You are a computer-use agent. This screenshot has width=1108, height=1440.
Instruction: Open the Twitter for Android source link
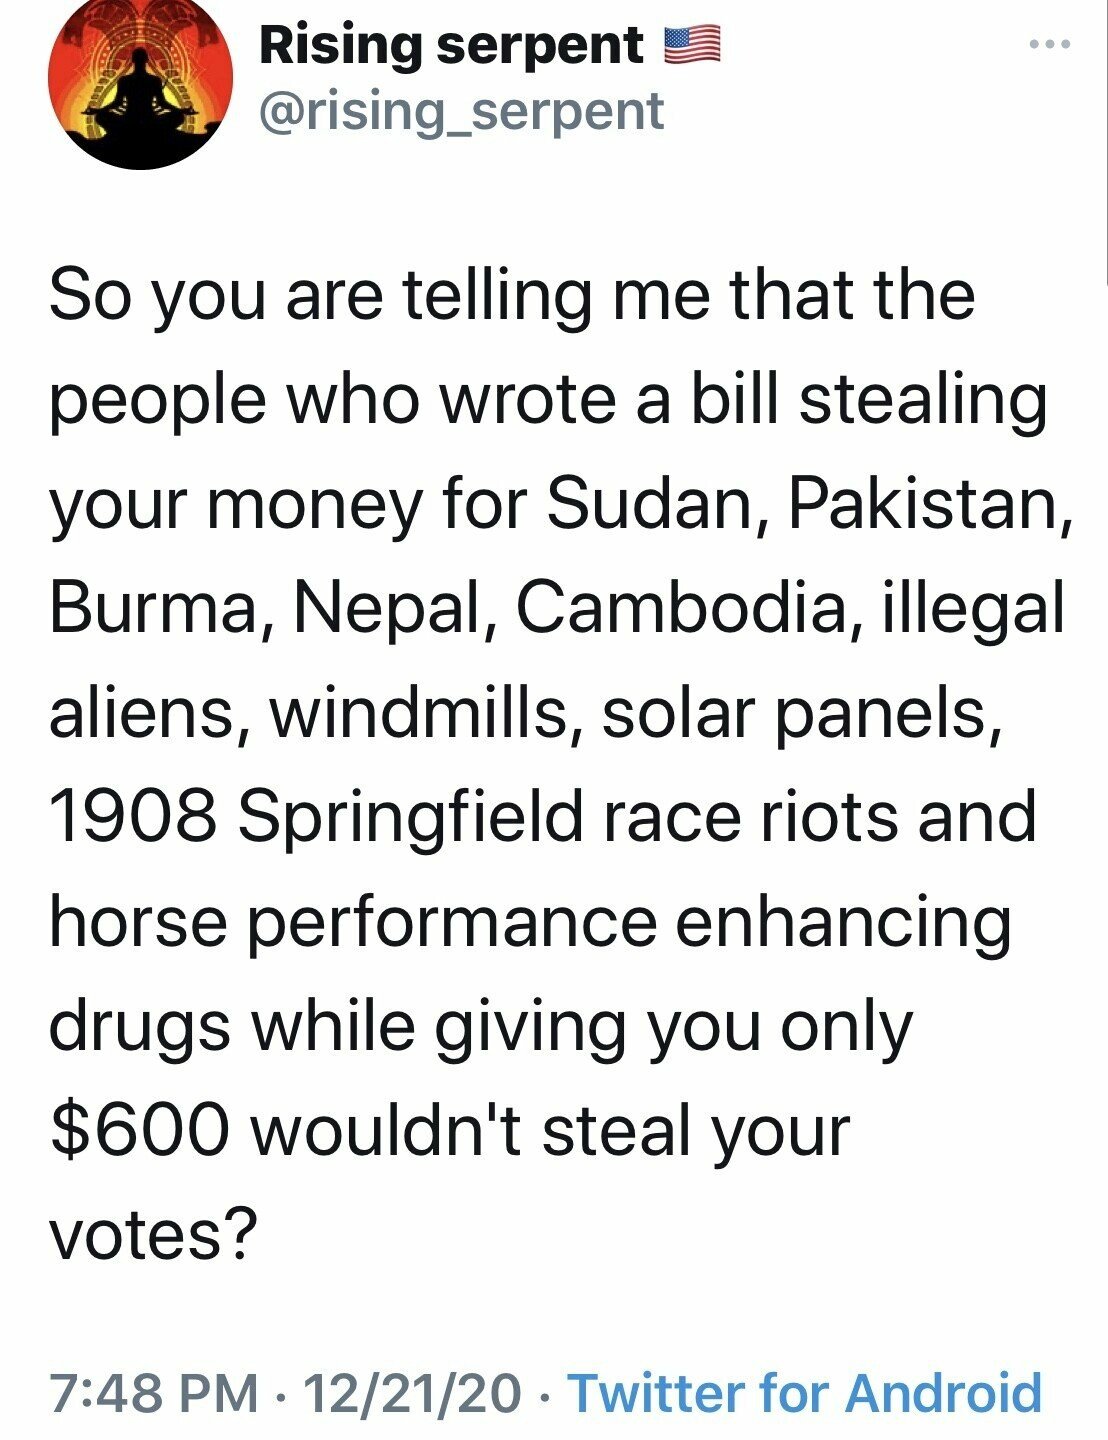click(805, 1393)
